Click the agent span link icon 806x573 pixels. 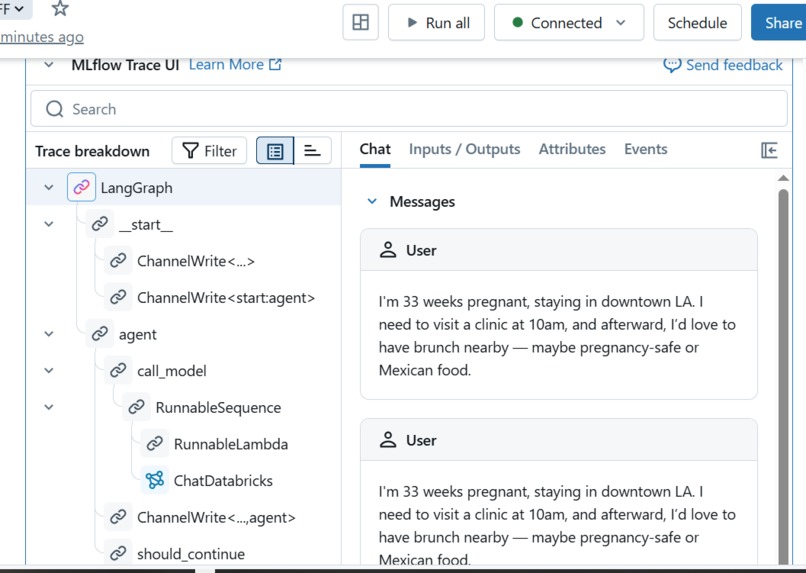[100, 334]
